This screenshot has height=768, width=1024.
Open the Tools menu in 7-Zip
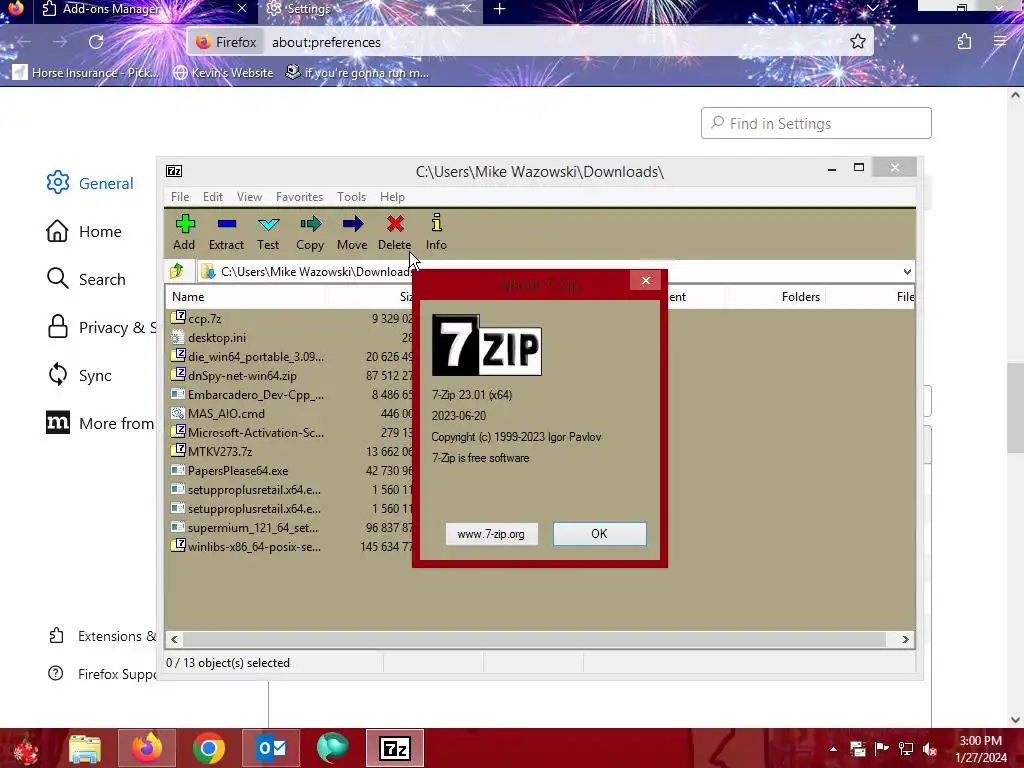click(x=351, y=197)
